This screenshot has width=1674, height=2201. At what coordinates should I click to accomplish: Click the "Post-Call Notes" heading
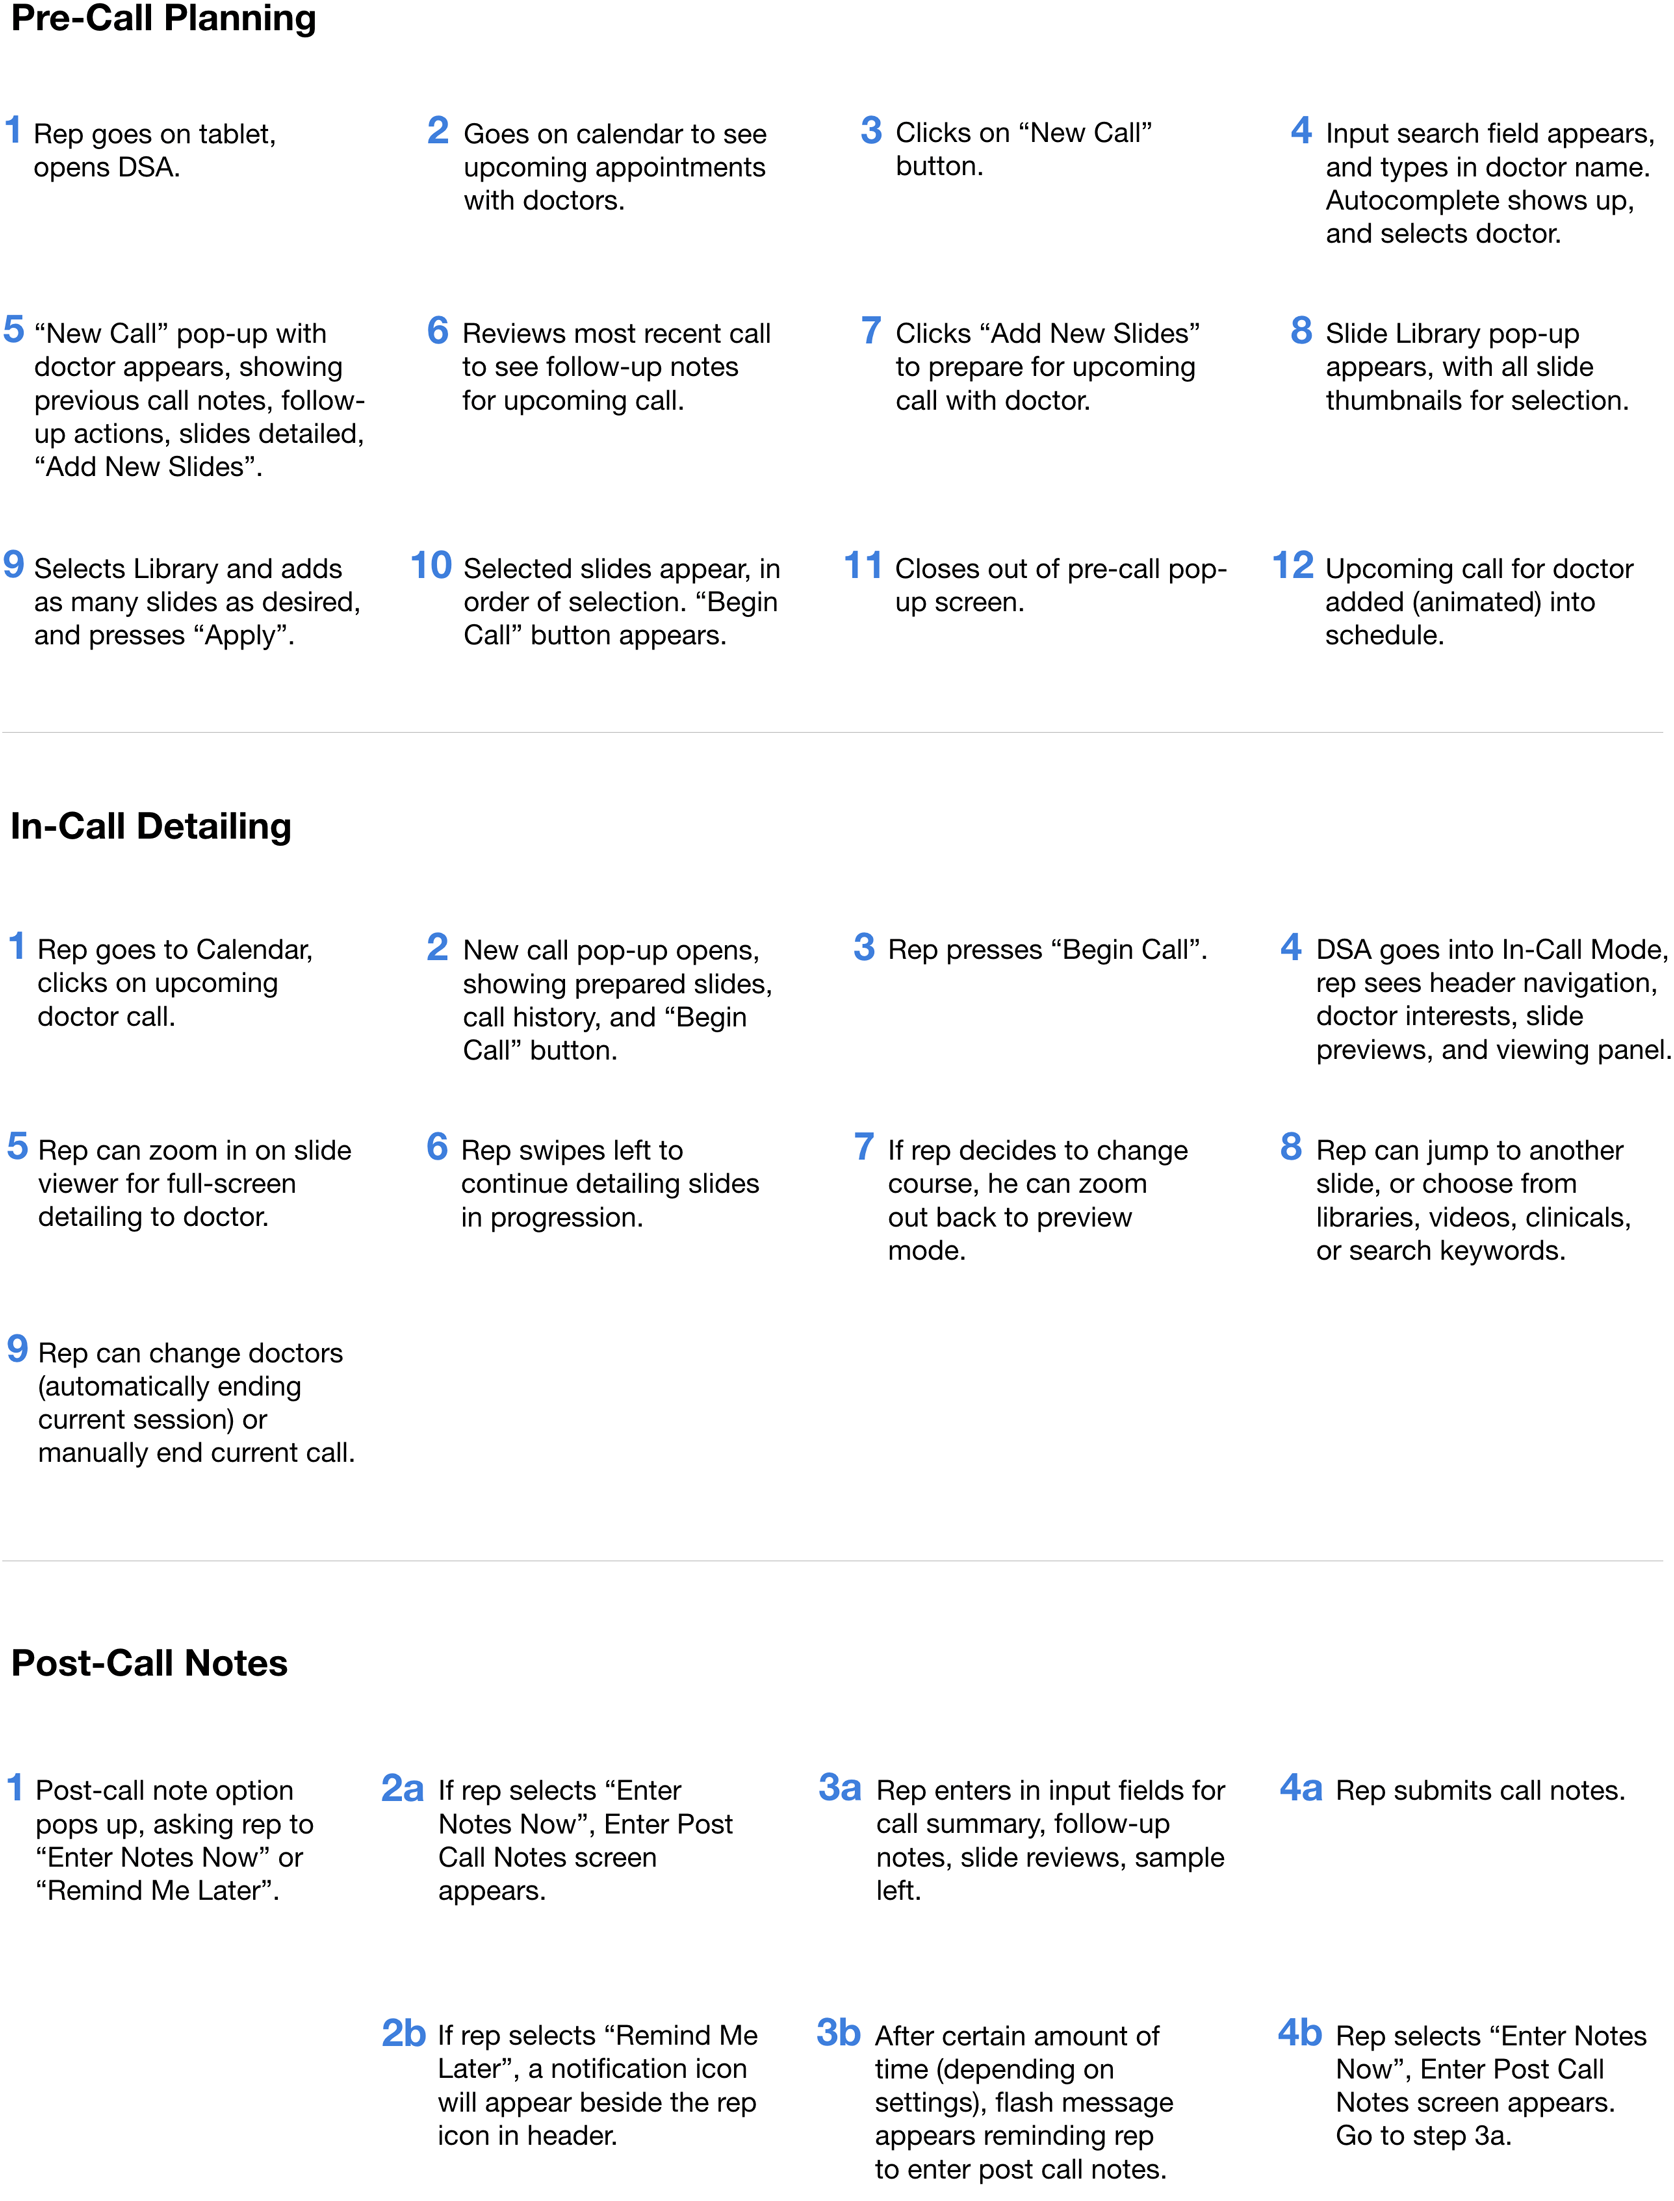(x=149, y=1662)
